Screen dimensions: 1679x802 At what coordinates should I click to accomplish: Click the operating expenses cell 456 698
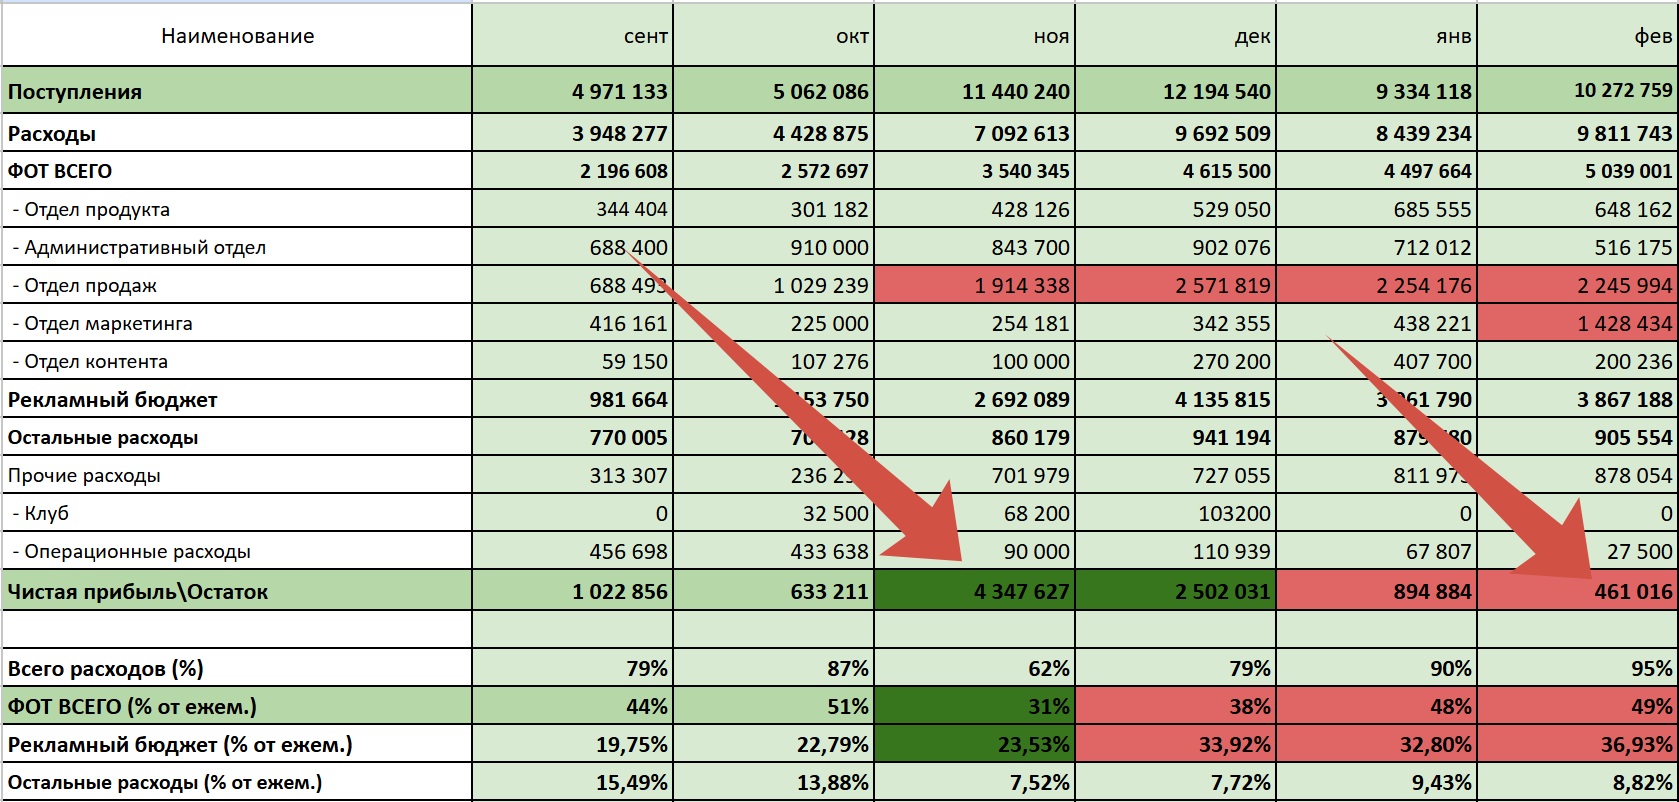(573, 551)
